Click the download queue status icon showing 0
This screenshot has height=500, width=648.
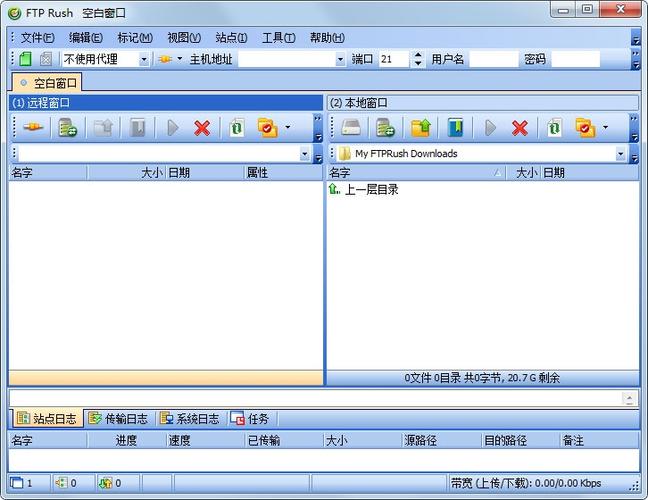pos(105,483)
